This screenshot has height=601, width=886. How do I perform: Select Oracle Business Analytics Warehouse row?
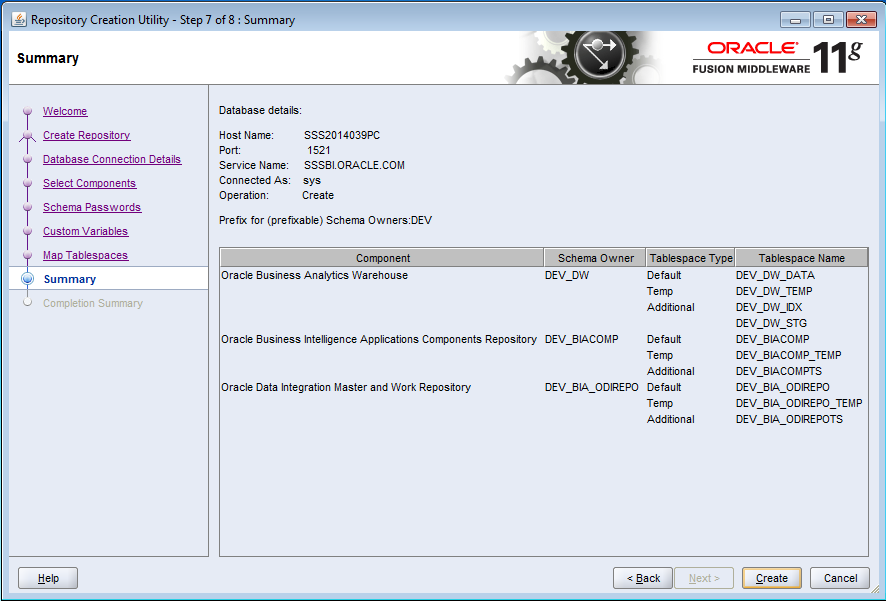click(314, 275)
